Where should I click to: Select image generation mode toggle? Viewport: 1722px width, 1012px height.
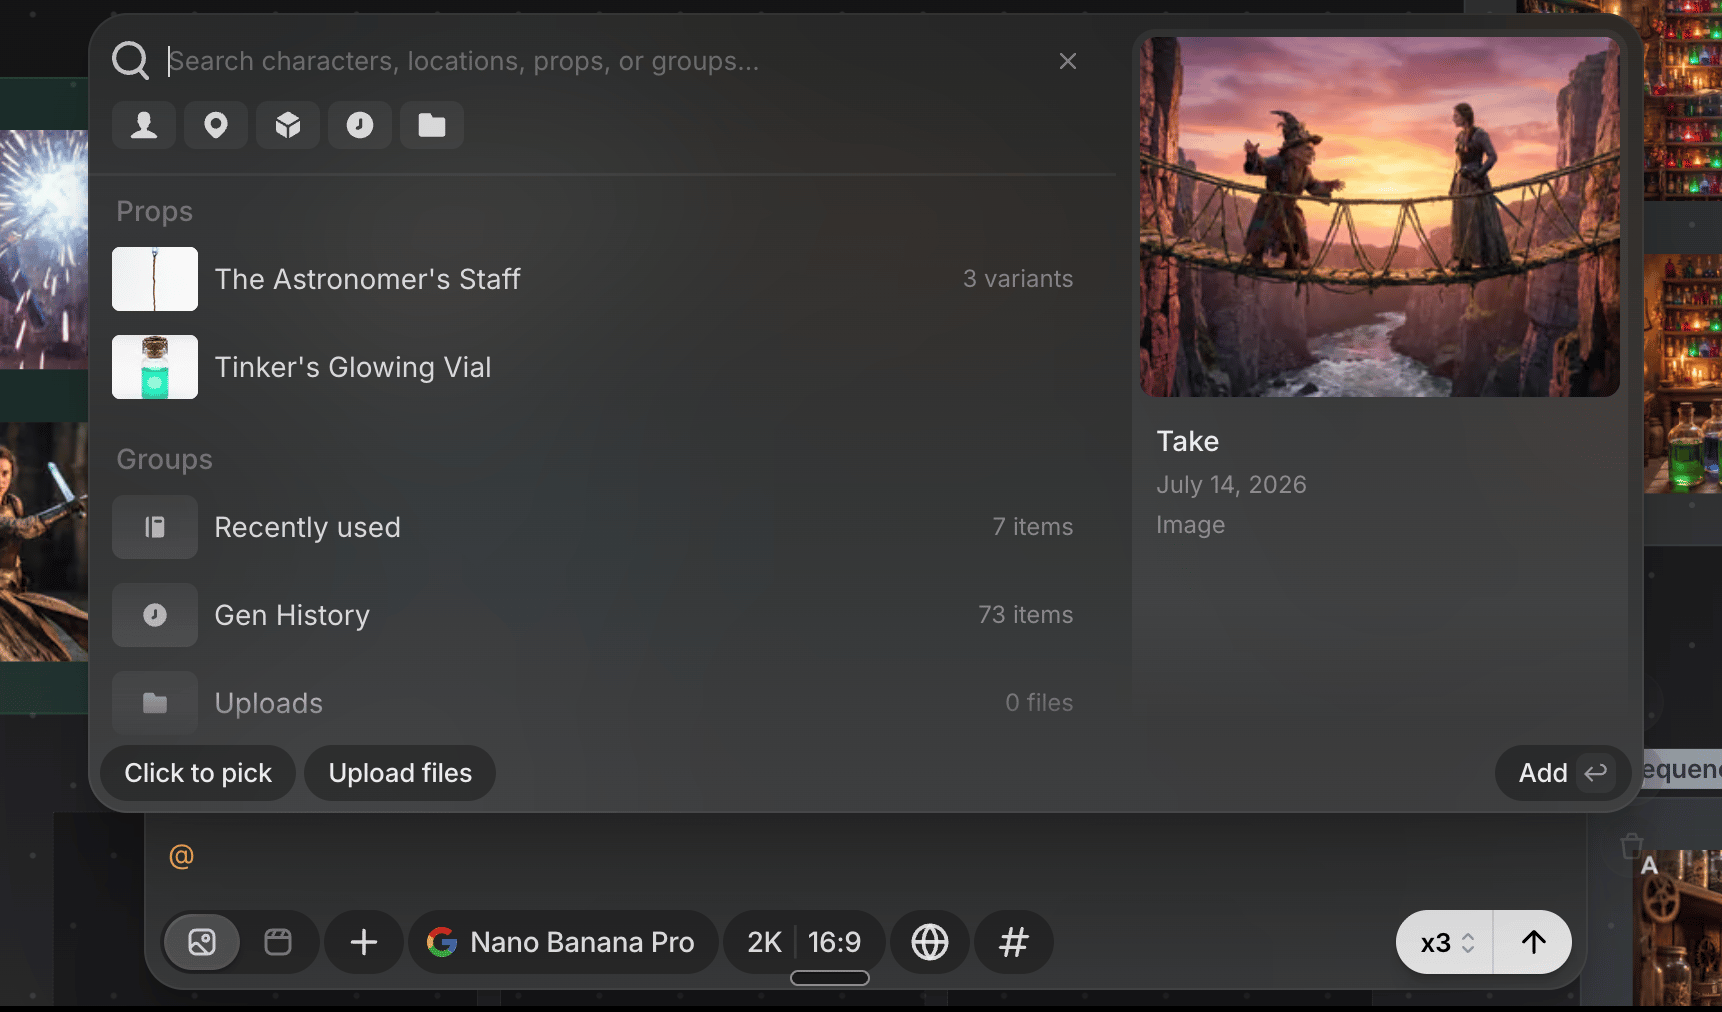(x=202, y=942)
